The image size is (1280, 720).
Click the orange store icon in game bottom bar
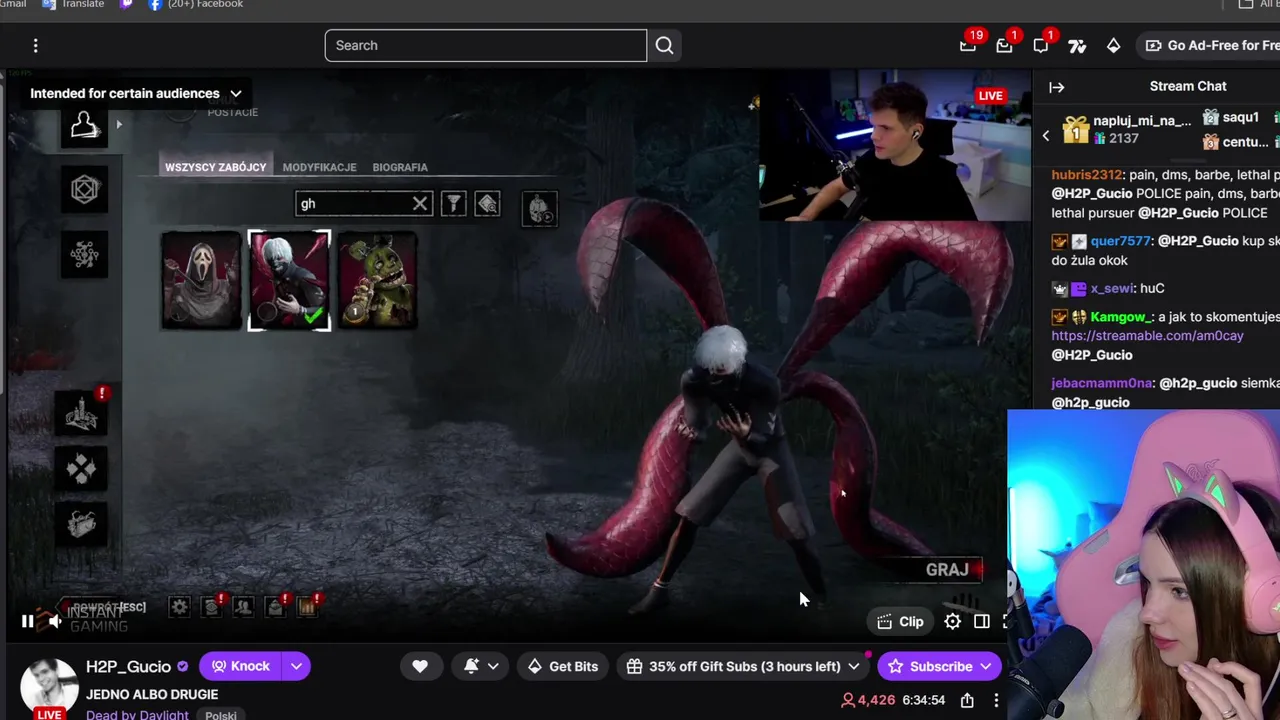point(307,605)
